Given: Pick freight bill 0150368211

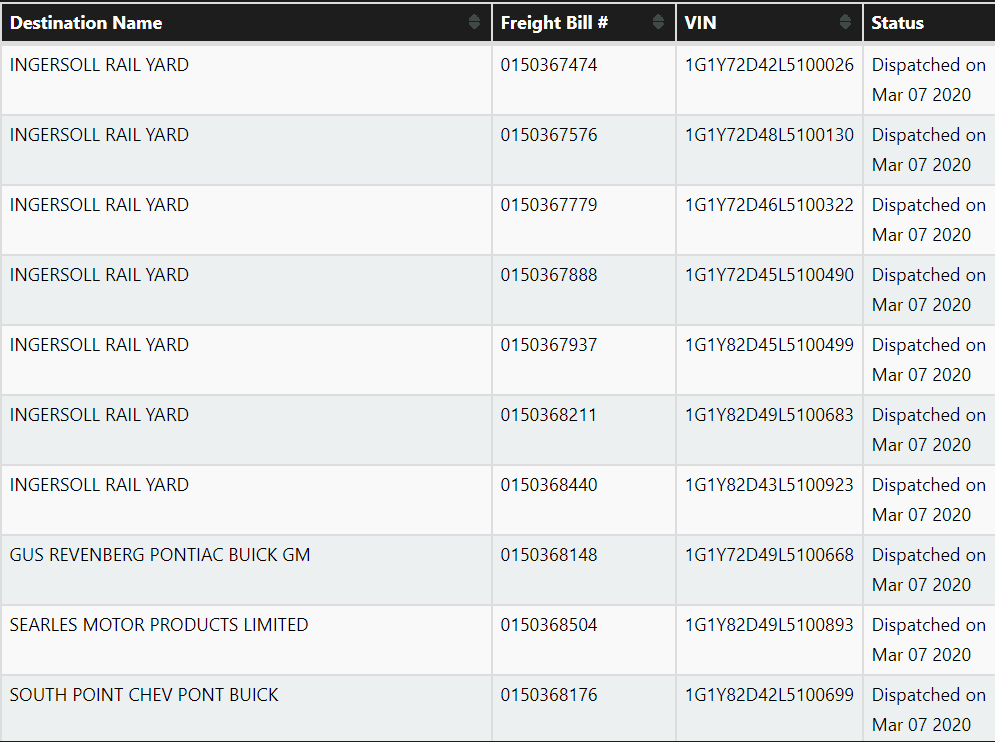Looking at the screenshot, I should 549,415.
